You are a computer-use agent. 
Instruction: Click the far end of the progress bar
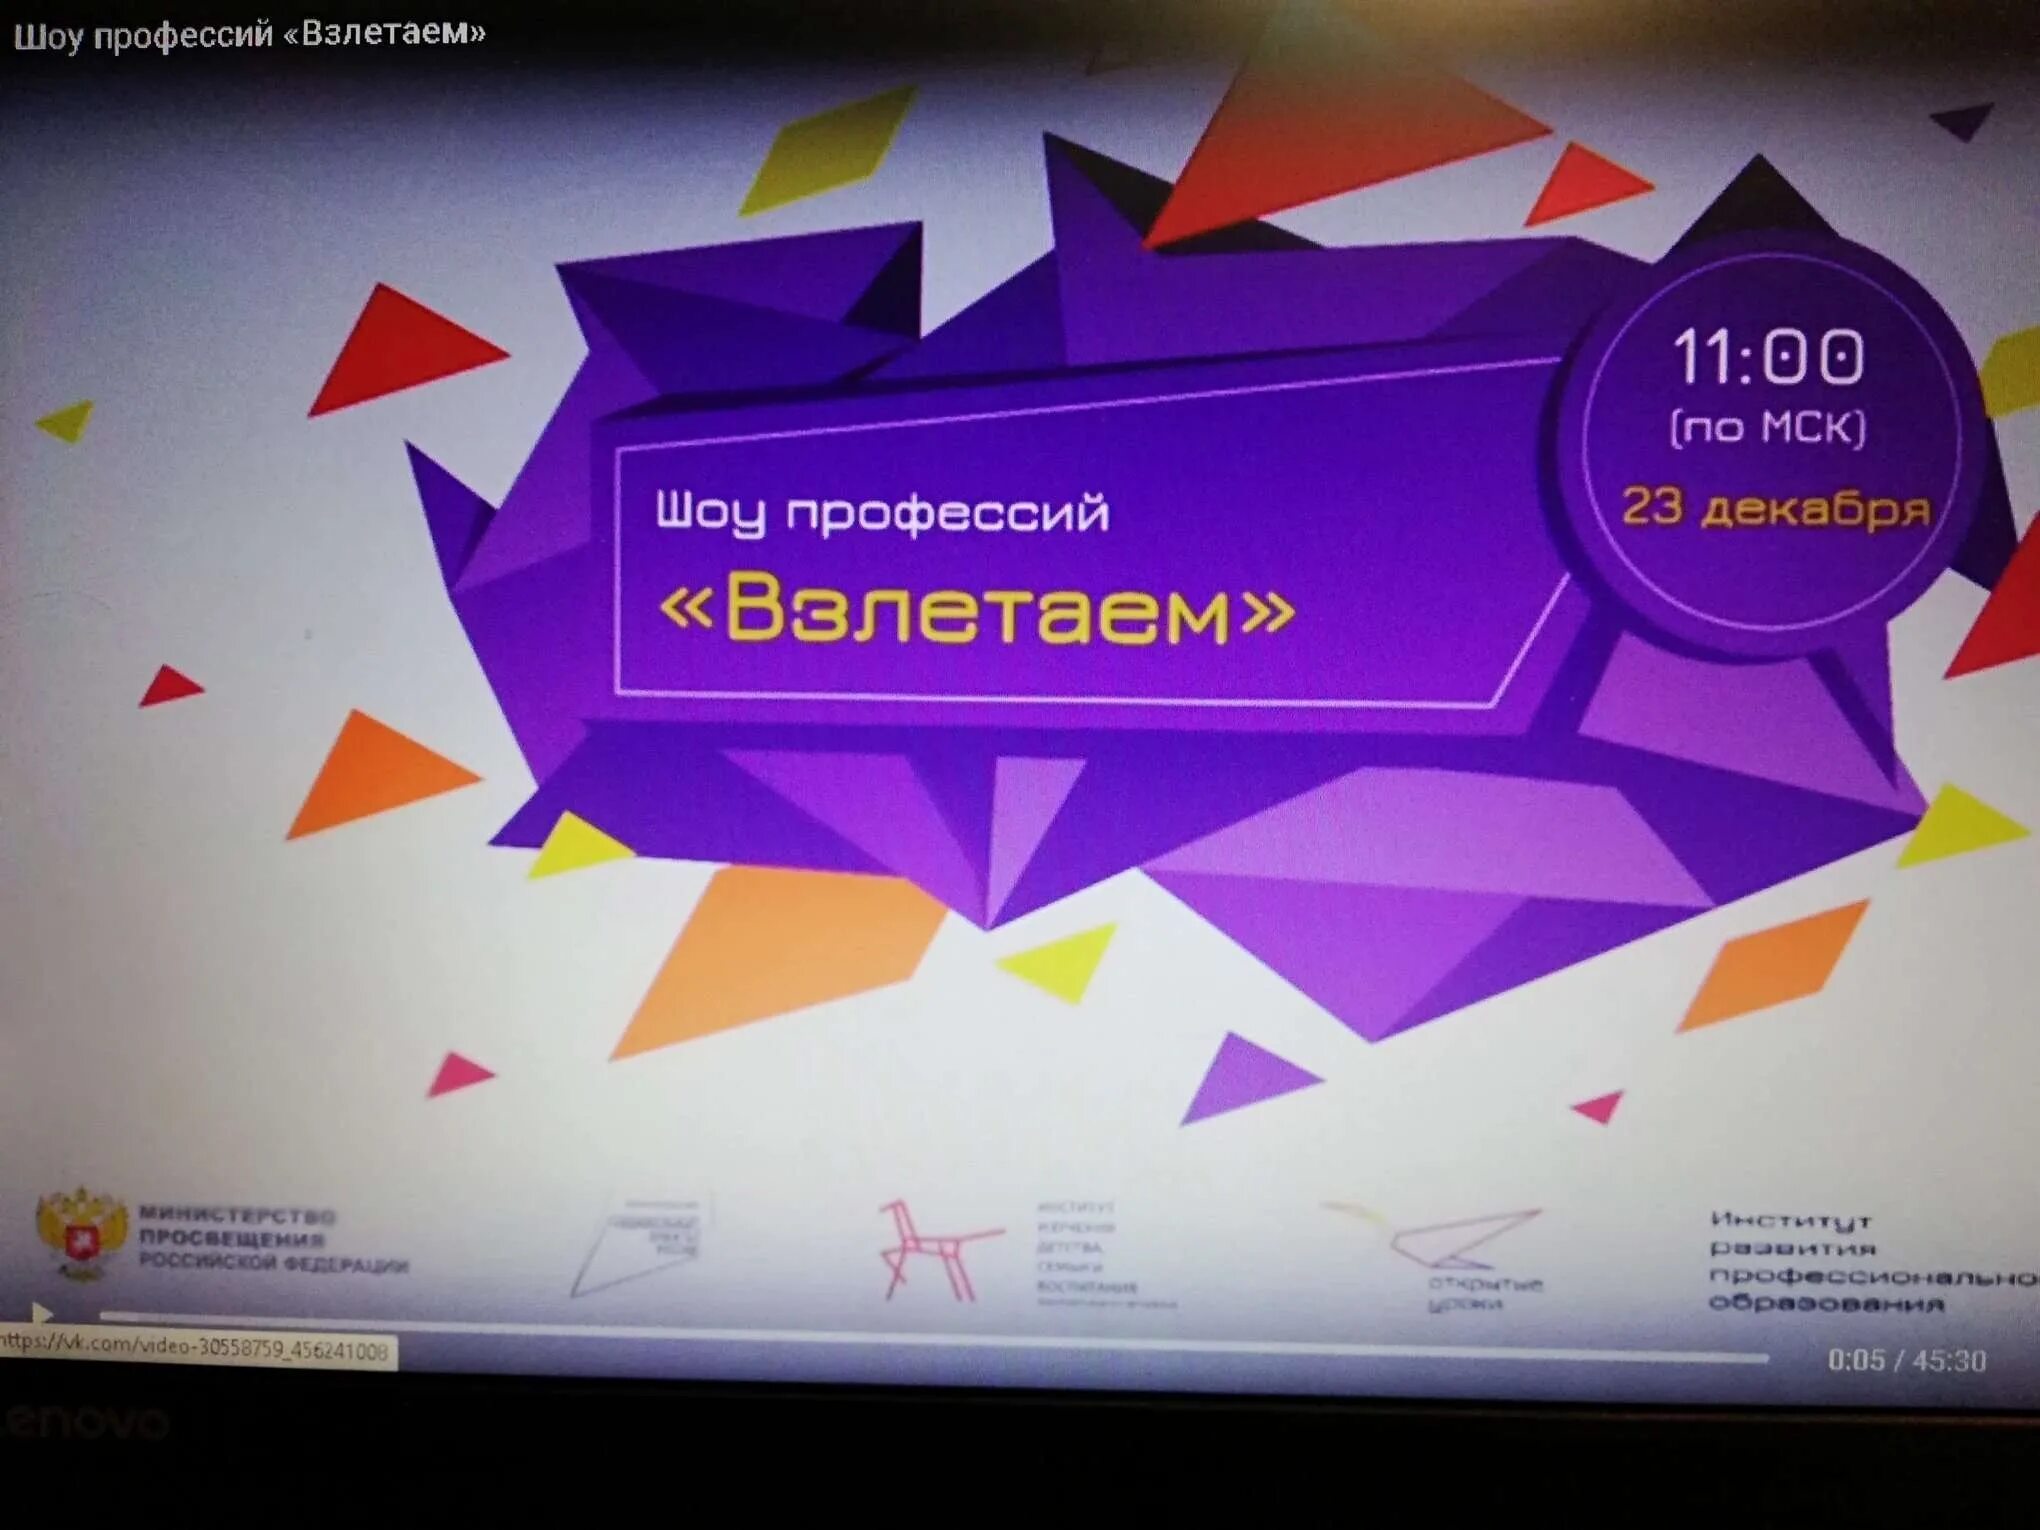pos(1760,1357)
